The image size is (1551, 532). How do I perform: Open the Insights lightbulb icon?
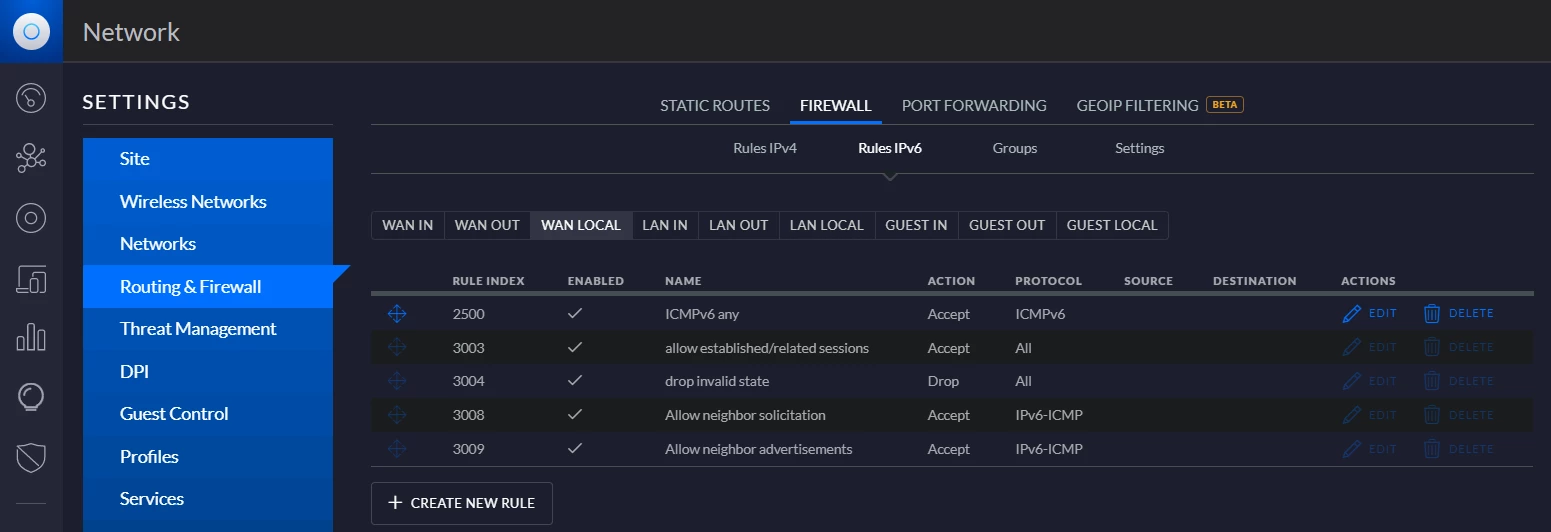(x=31, y=397)
